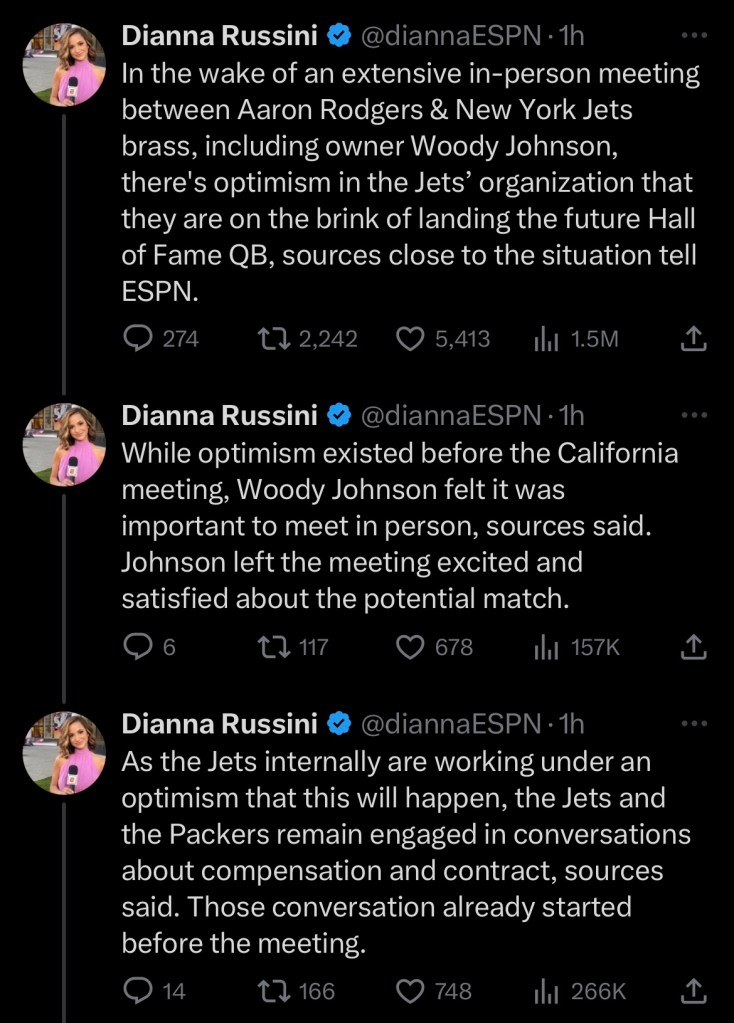Open more options on the second tweet
734x1023 pixels.
[693, 413]
